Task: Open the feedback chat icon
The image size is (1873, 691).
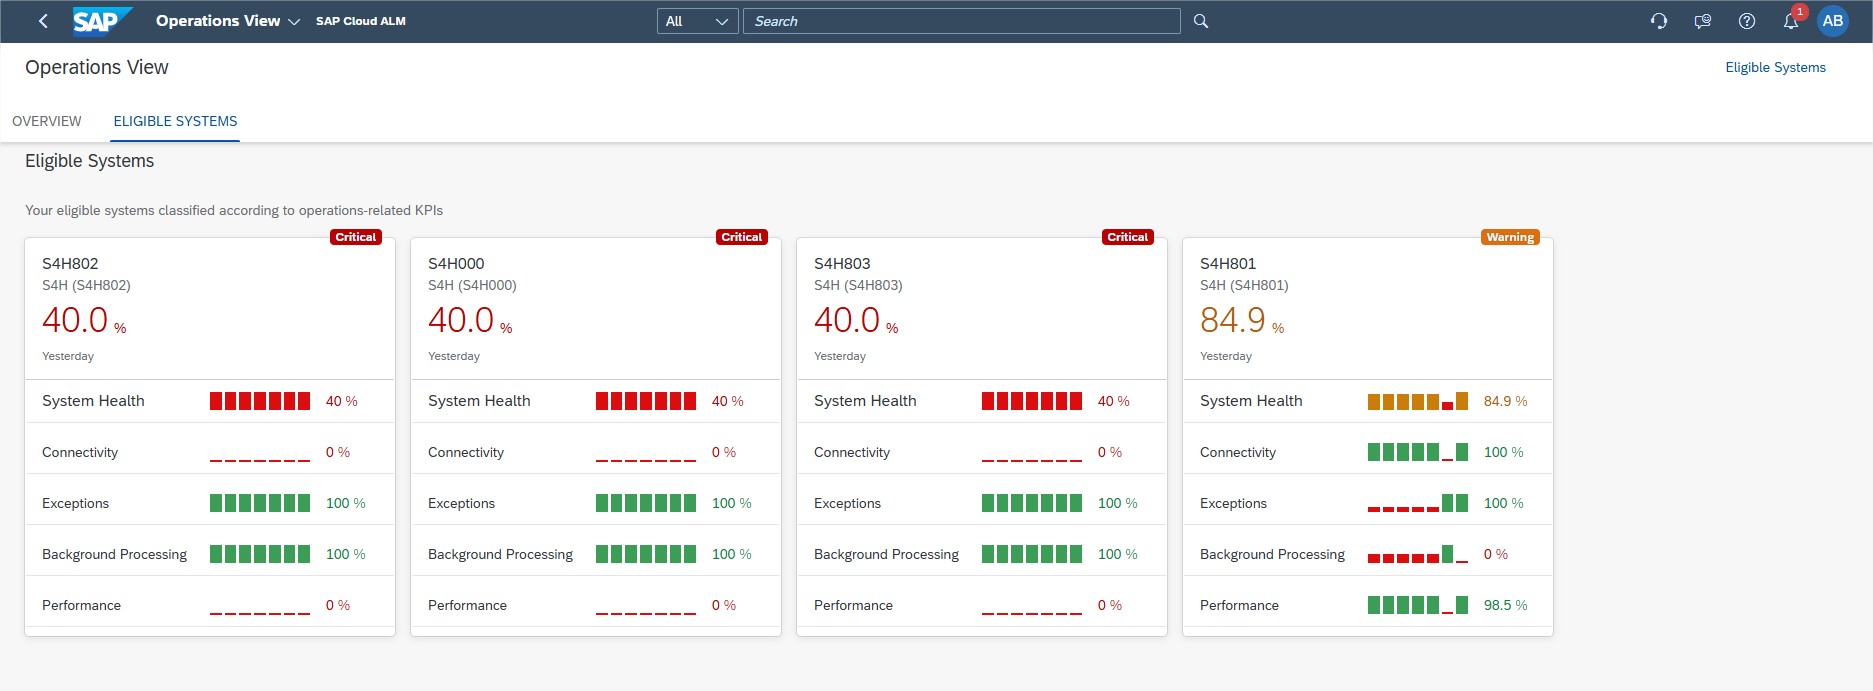Action: pos(1702,21)
